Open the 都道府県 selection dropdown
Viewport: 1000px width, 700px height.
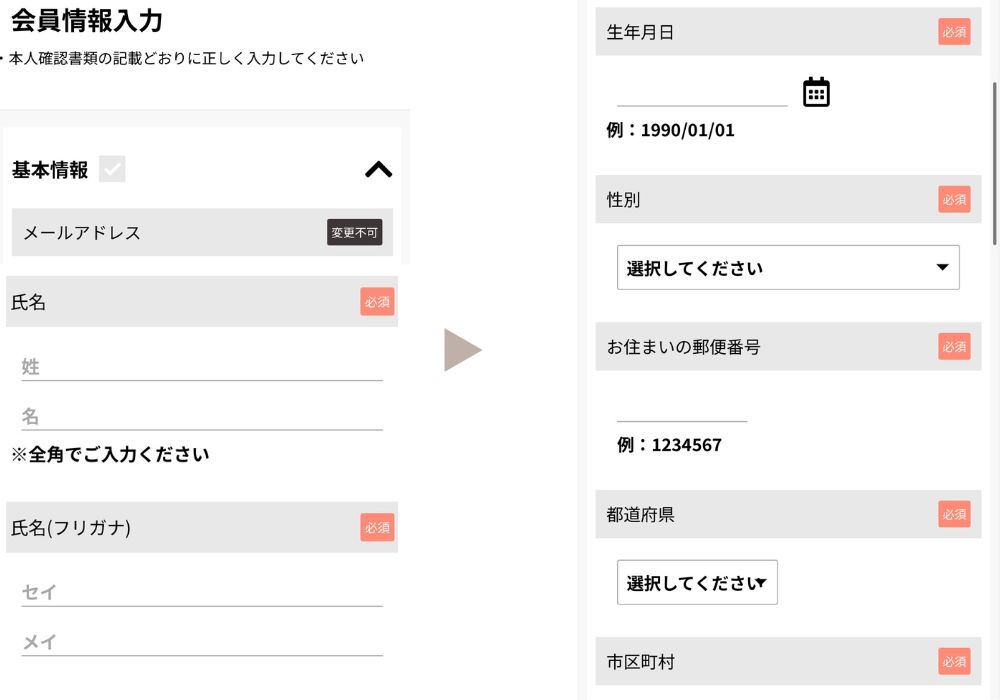click(x=697, y=582)
